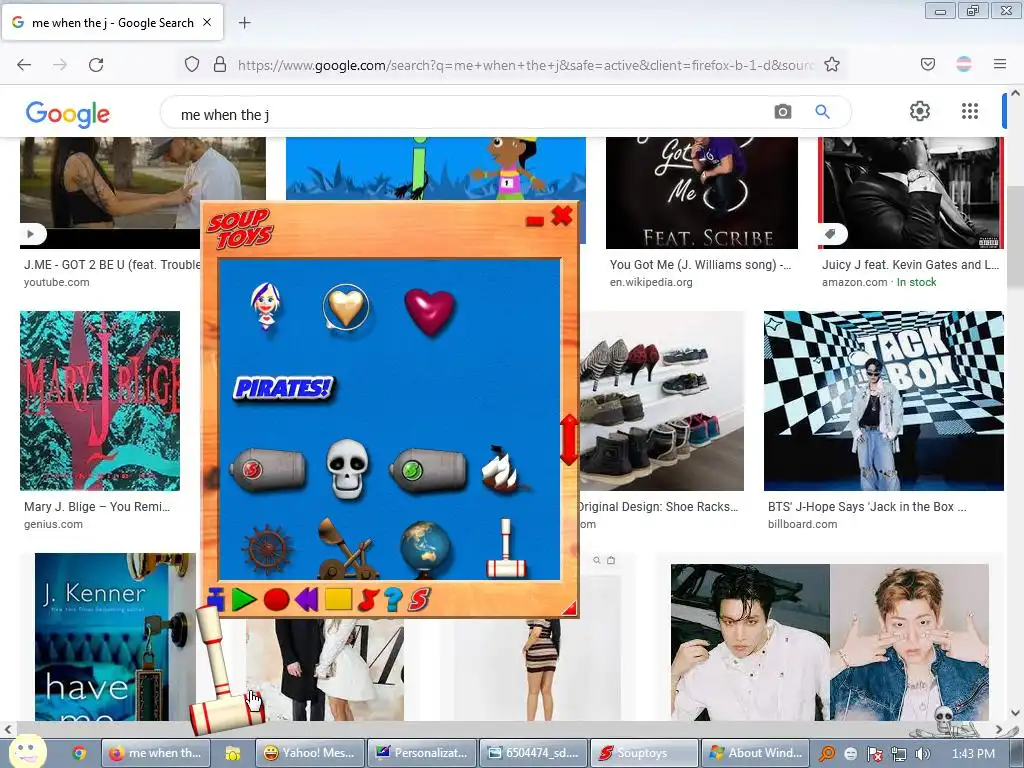Click the horizontal scrollbar right arrow

[x=999, y=729]
